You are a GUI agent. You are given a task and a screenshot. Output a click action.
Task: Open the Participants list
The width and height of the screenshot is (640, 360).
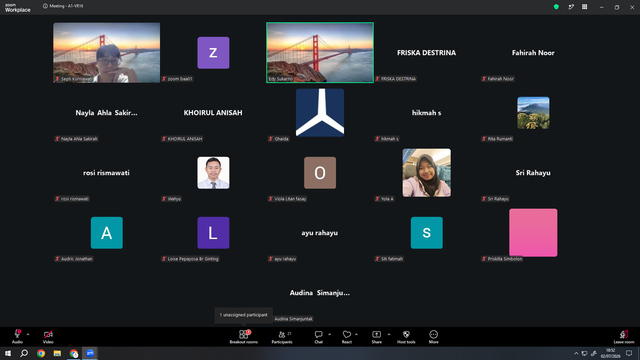(282, 336)
